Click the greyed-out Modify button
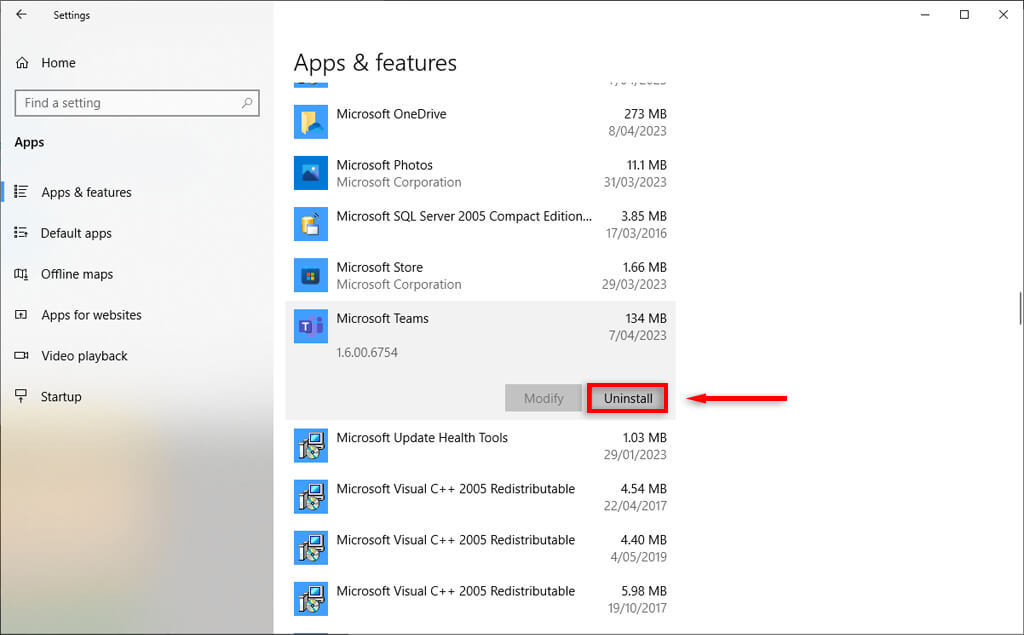The width and height of the screenshot is (1024, 635). (543, 398)
